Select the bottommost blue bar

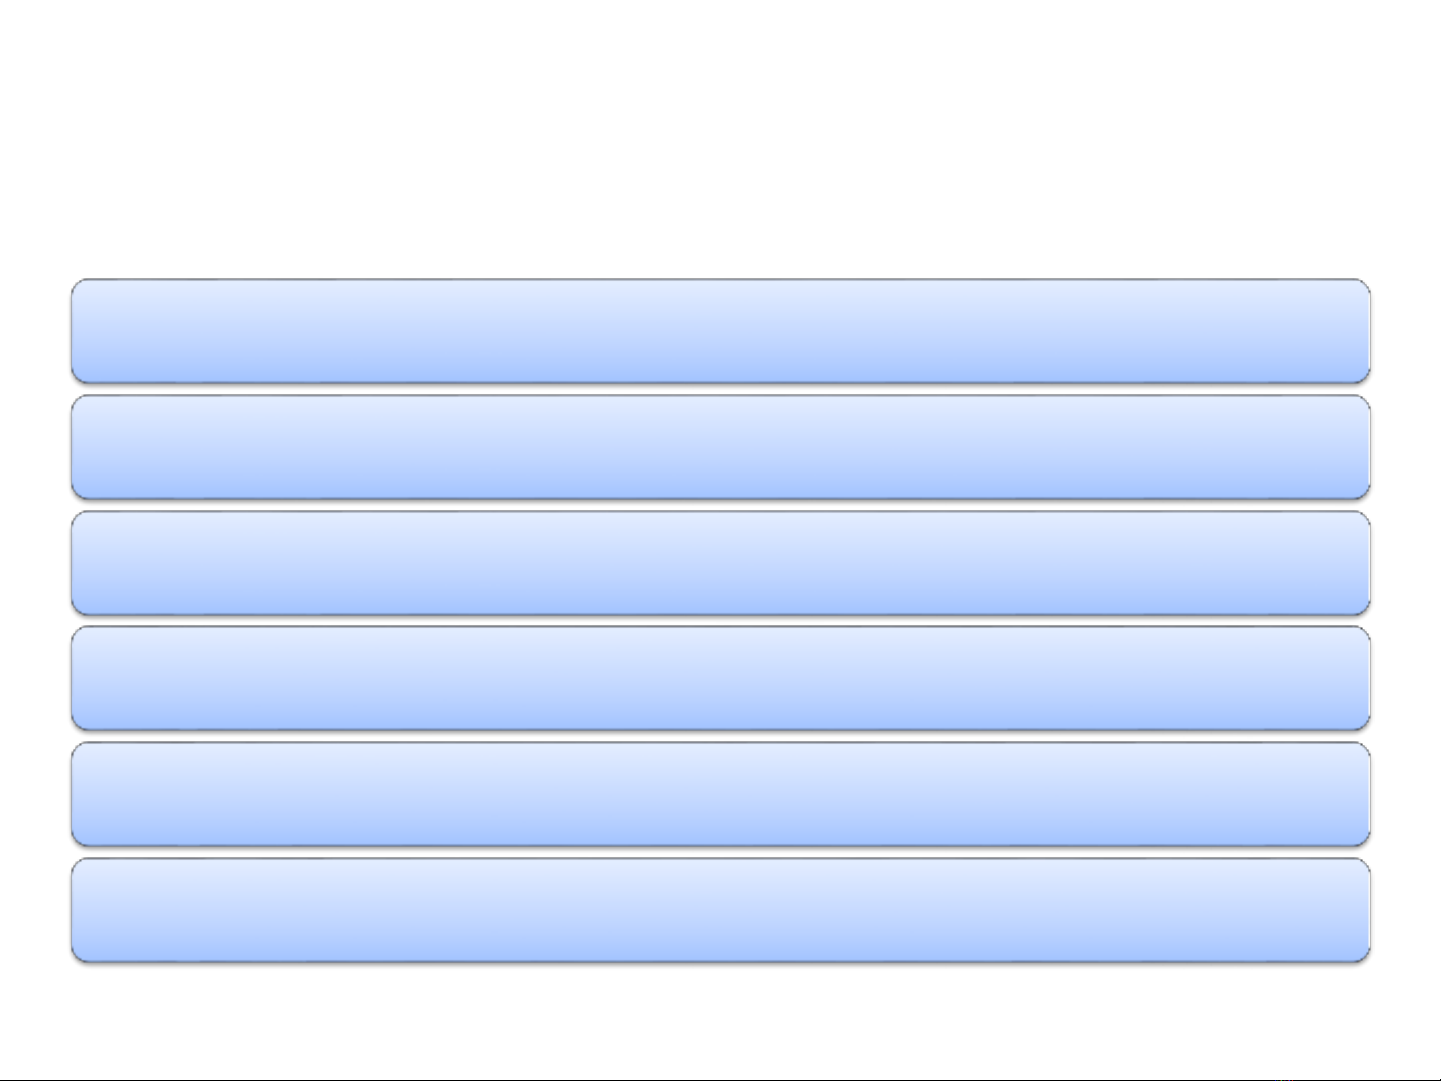point(720,910)
